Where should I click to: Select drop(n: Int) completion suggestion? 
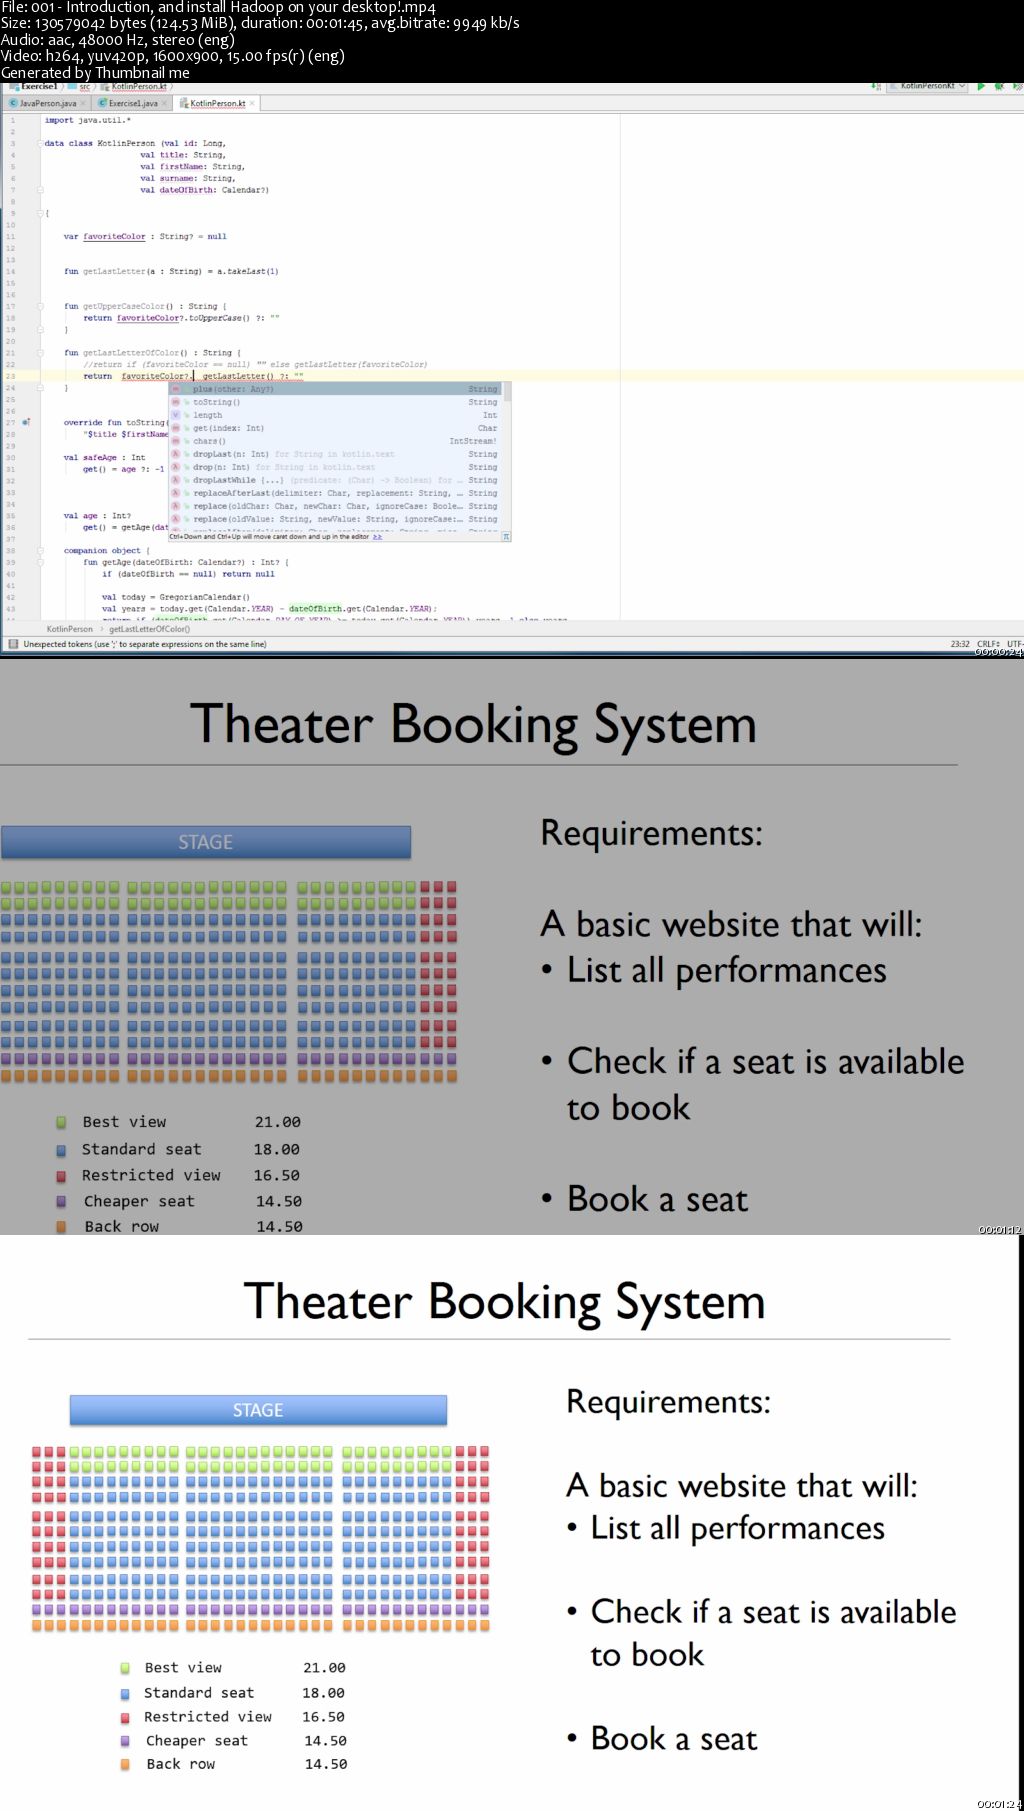click(335, 467)
